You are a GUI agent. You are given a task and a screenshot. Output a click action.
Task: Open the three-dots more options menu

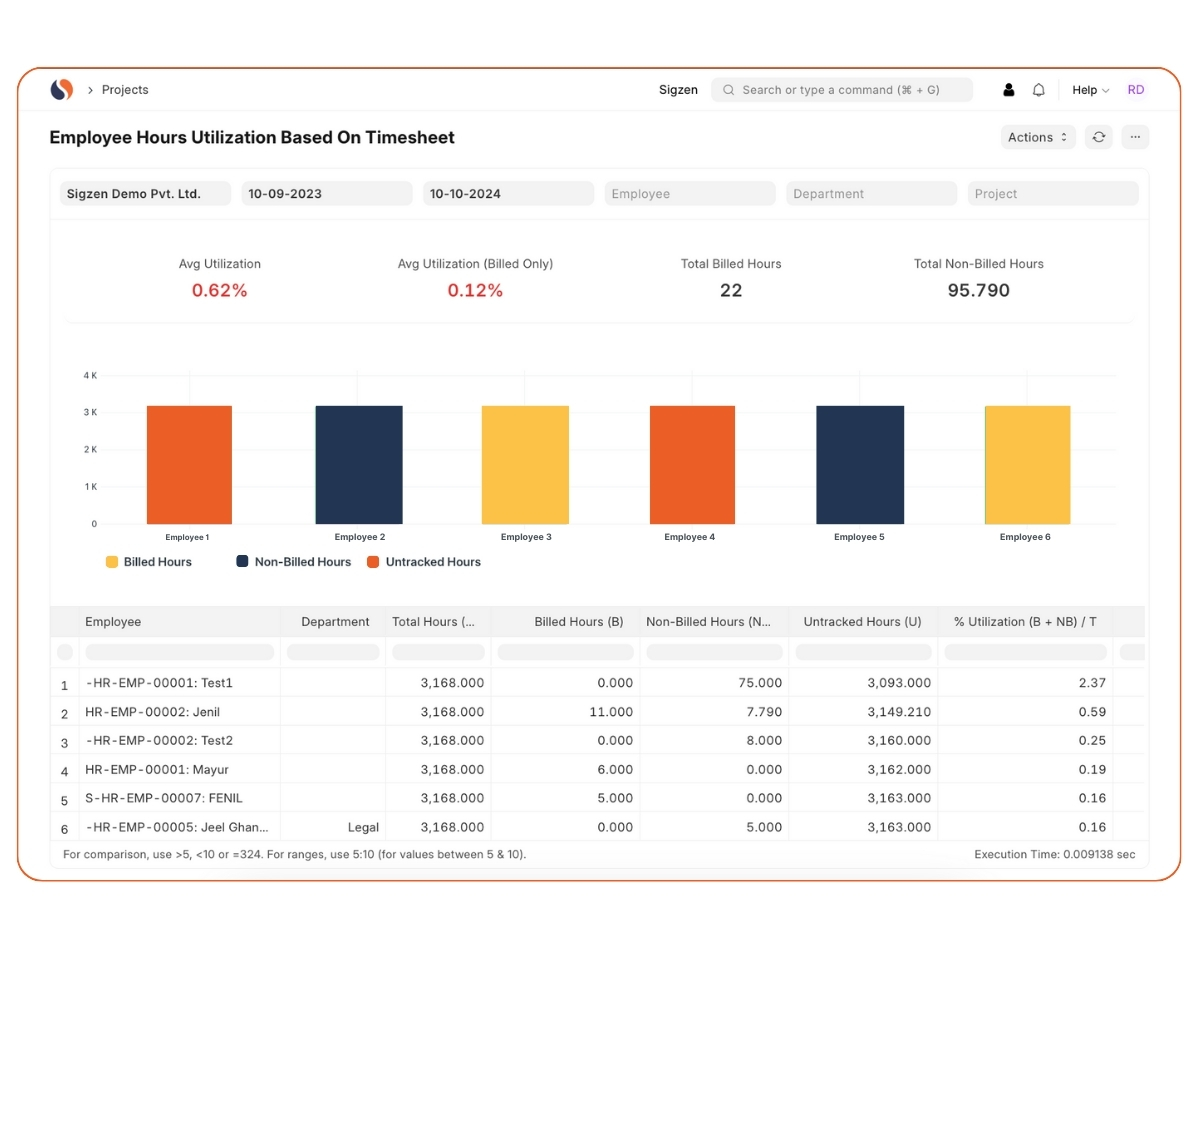pos(1135,137)
